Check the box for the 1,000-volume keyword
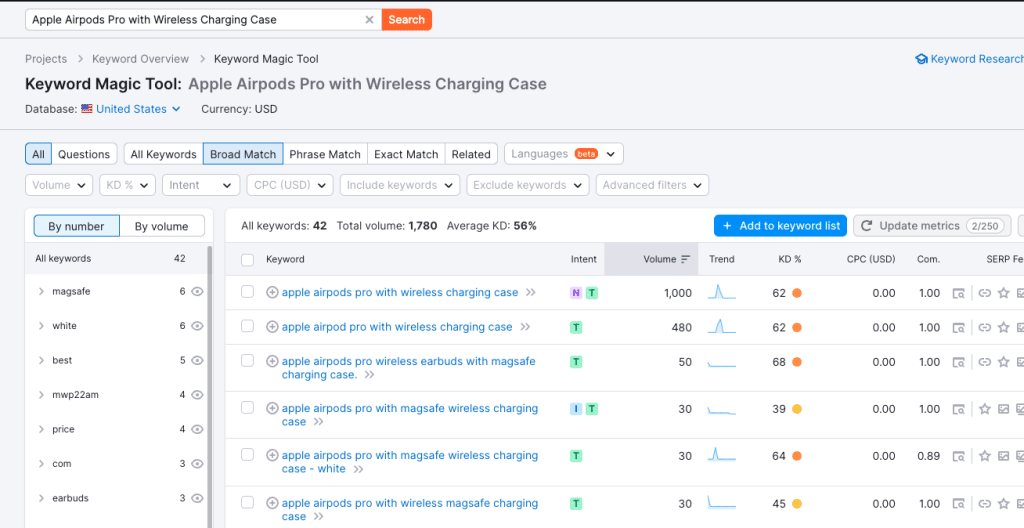The image size is (1024, 528). 248,292
